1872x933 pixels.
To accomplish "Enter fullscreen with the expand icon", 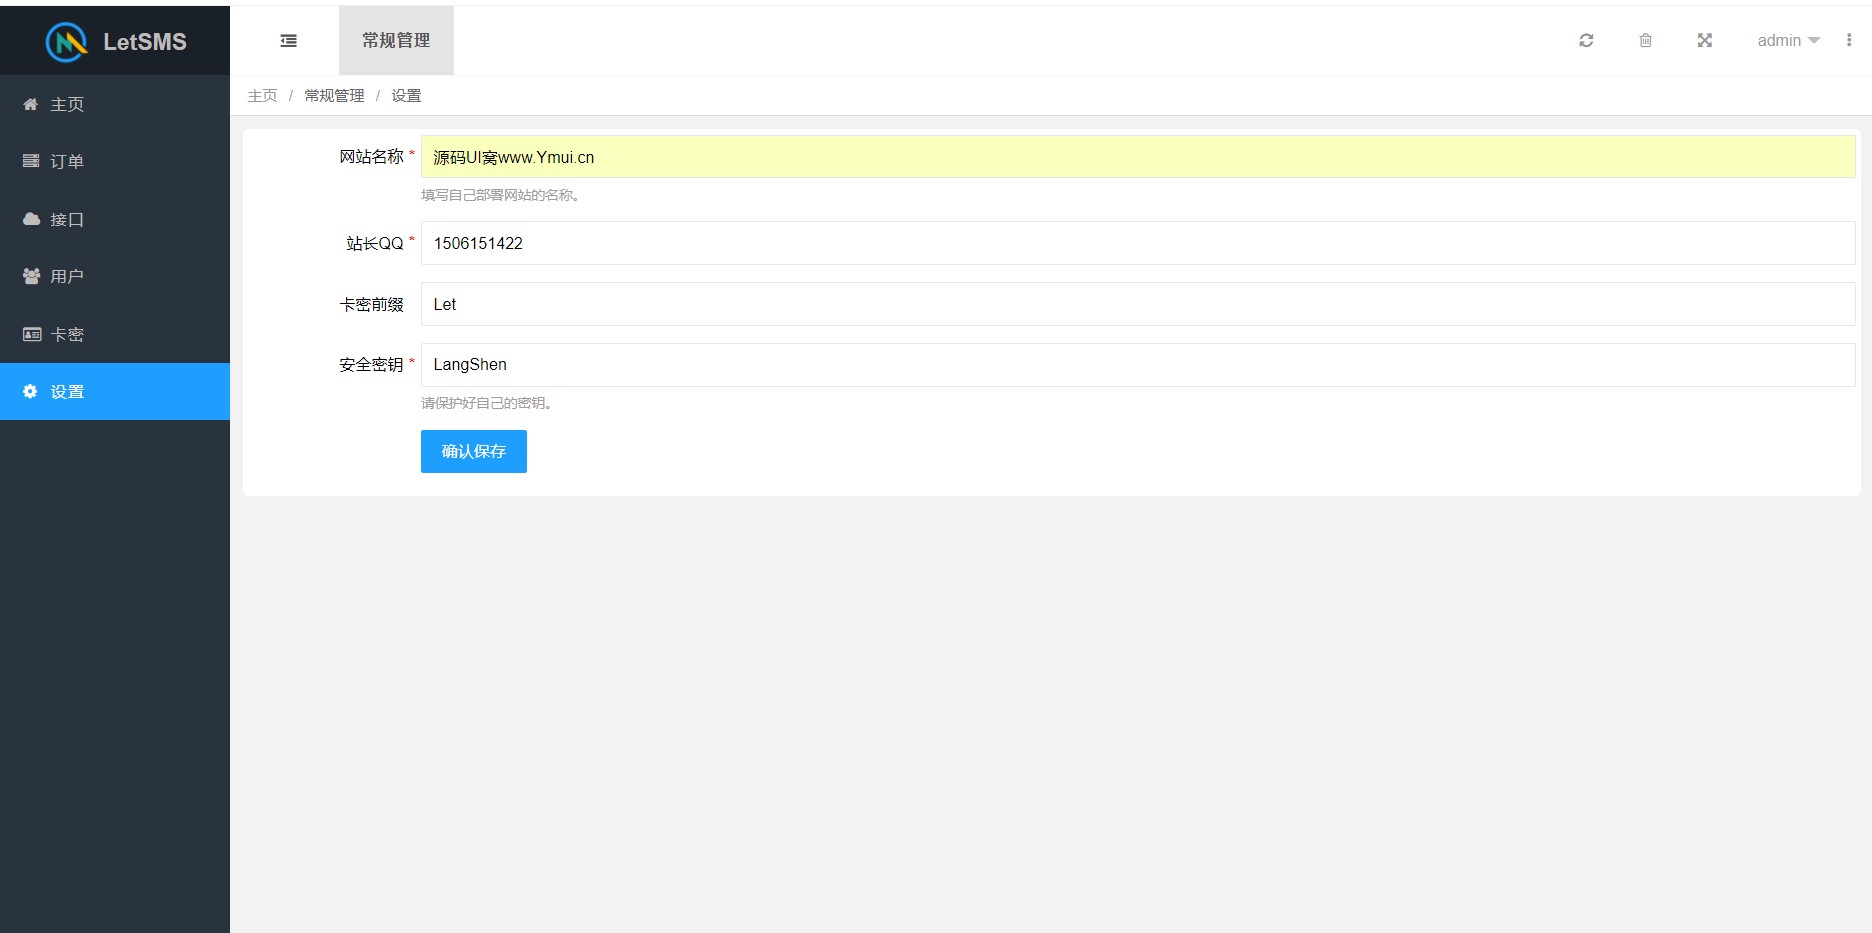I will (1705, 41).
